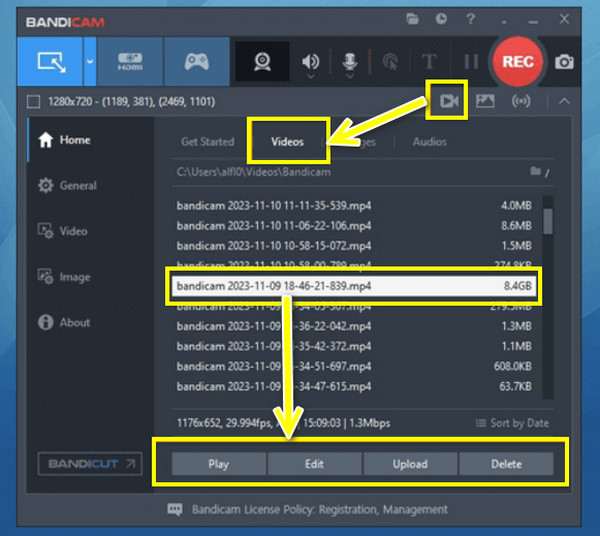
Task: Toggle the webcam overlay
Action: pos(262,62)
